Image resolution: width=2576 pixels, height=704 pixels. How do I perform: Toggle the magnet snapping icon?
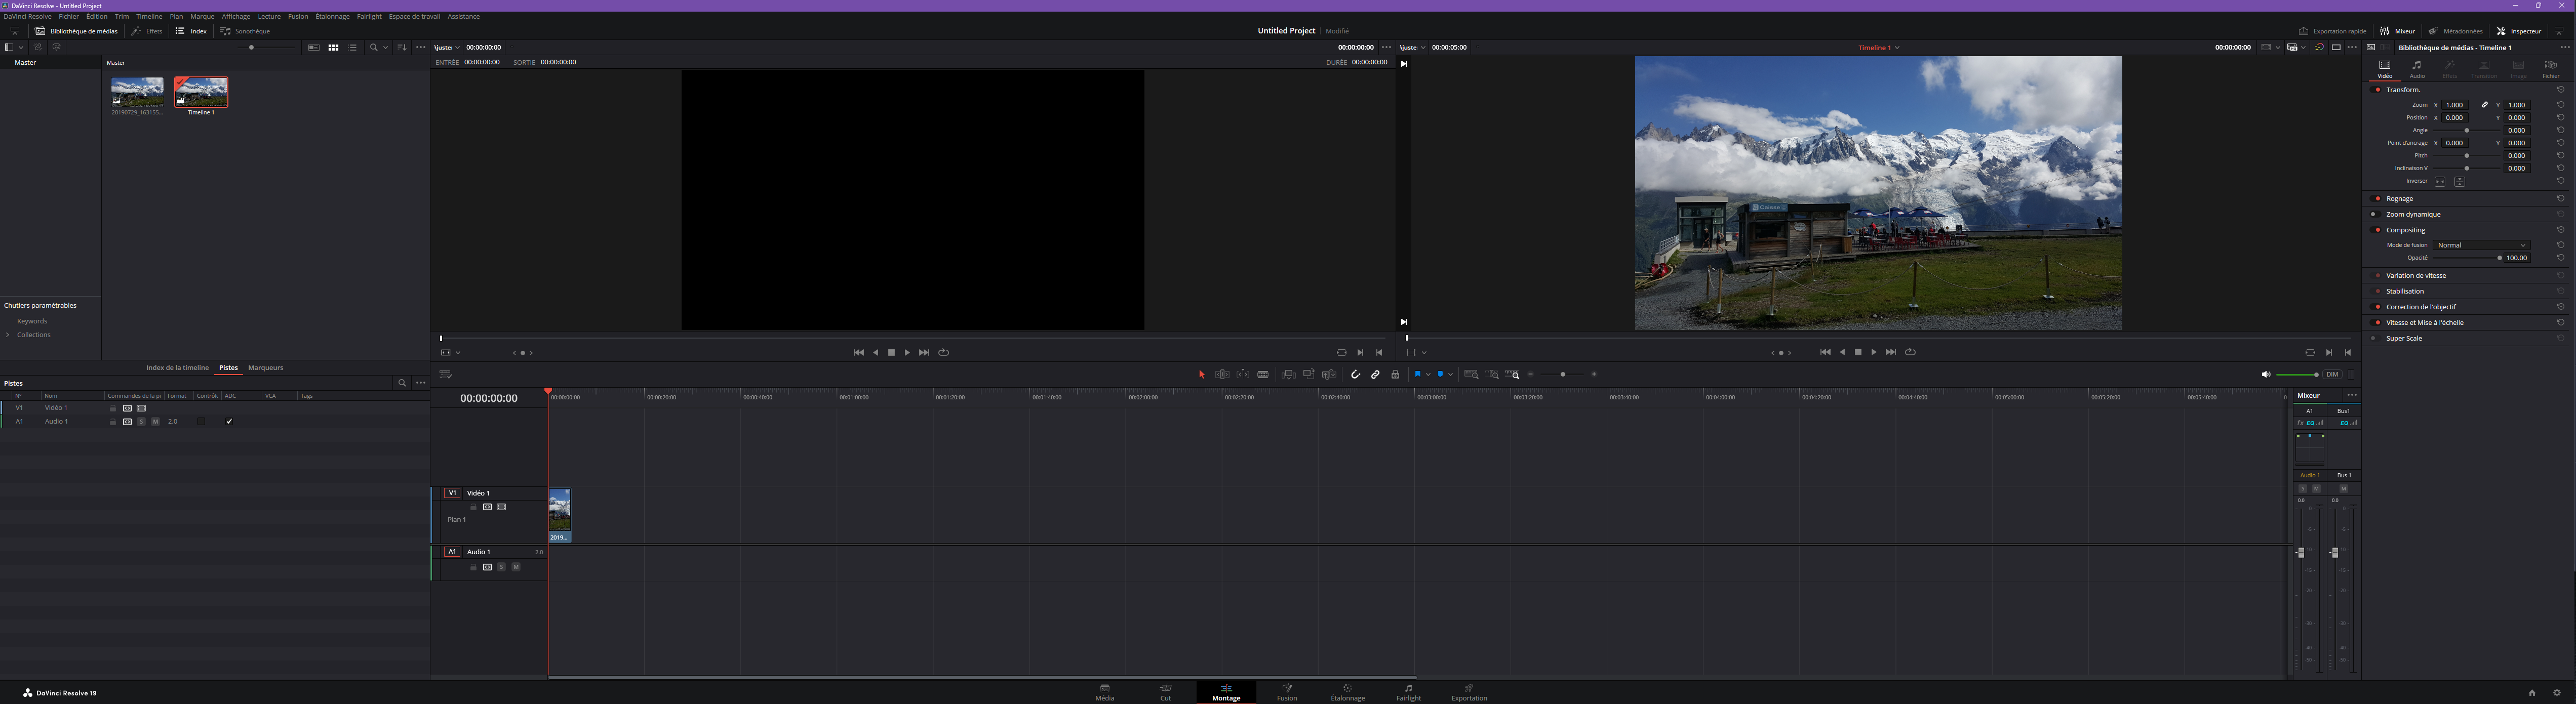(x=1355, y=375)
